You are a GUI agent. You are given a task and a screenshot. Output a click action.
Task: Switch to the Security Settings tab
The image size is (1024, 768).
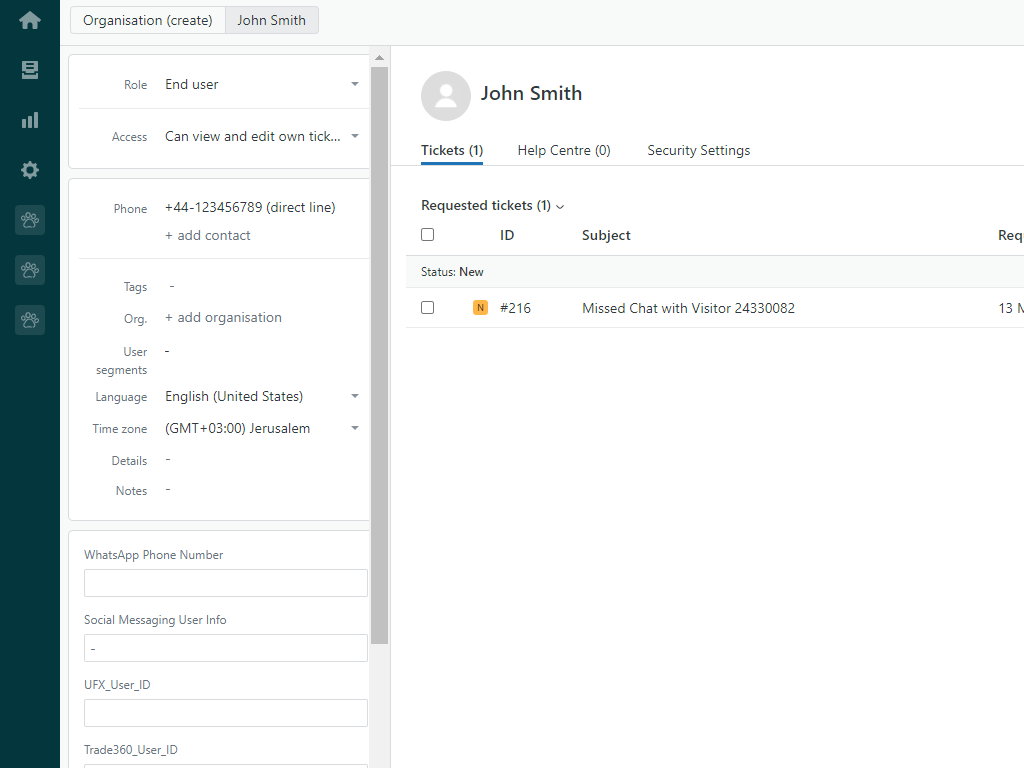coord(698,151)
